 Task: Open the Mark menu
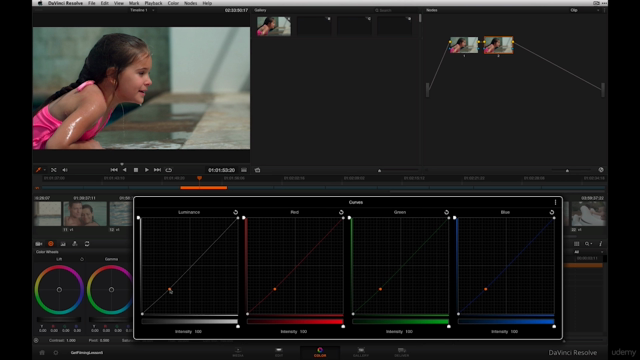pyautogui.click(x=134, y=3)
